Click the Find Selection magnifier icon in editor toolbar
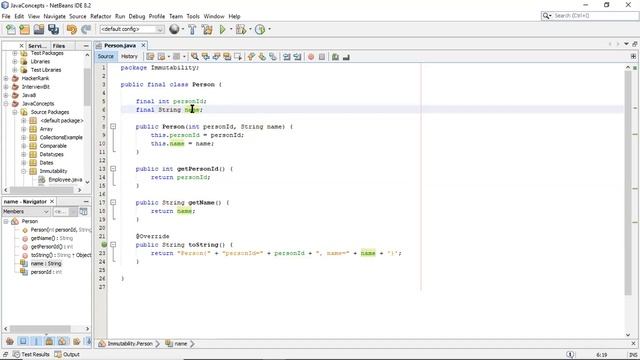The image size is (640, 360). pos(195,57)
